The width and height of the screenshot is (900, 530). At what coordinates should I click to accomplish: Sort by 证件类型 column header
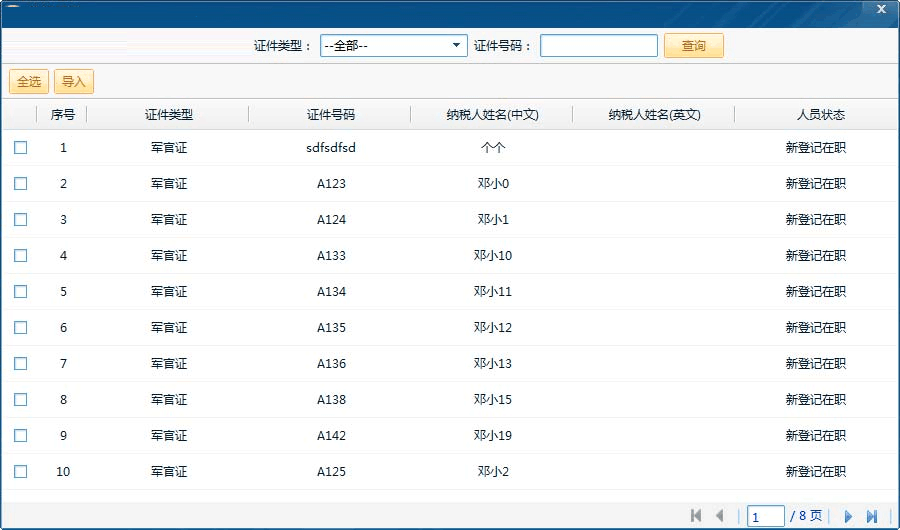[x=168, y=115]
